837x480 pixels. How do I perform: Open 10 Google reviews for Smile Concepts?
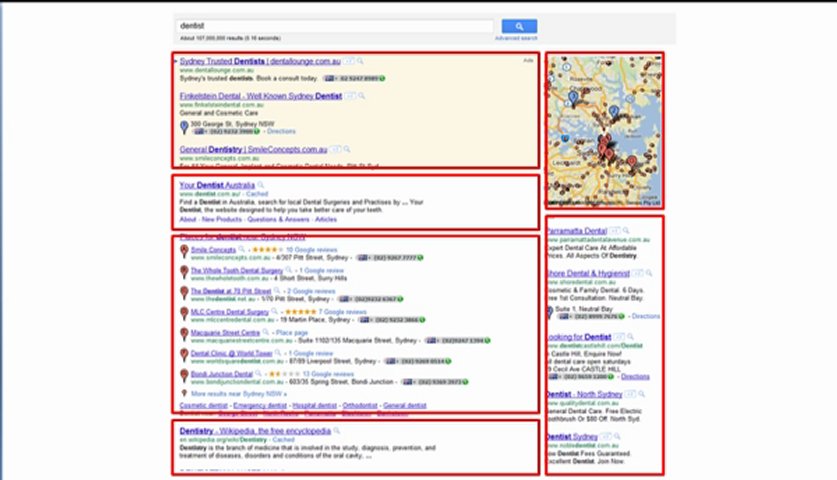[x=300, y=249]
